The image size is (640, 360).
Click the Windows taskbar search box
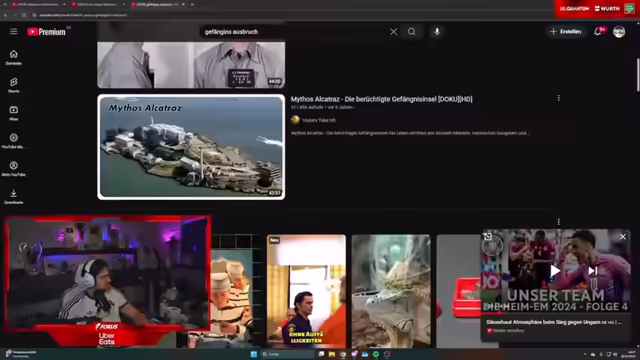click(287, 354)
